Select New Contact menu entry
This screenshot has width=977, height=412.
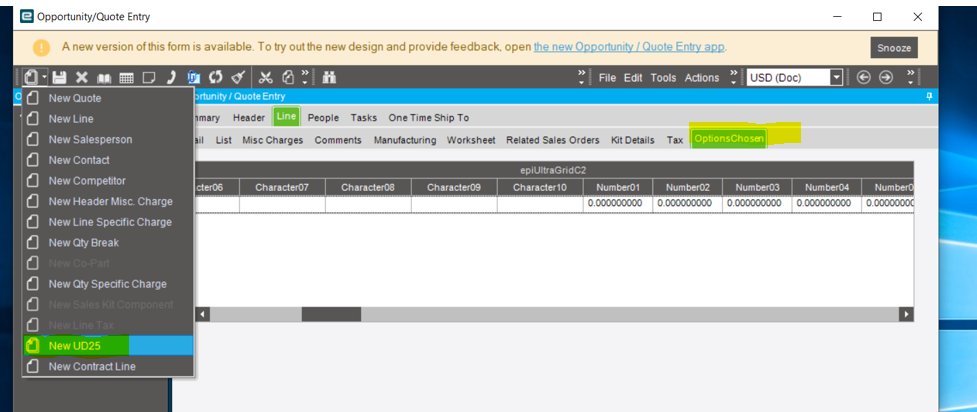(108, 160)
